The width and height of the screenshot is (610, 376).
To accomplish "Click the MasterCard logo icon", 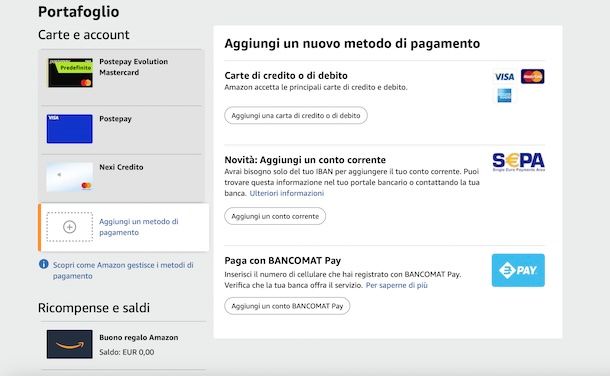I will click(x=533, y=77).
